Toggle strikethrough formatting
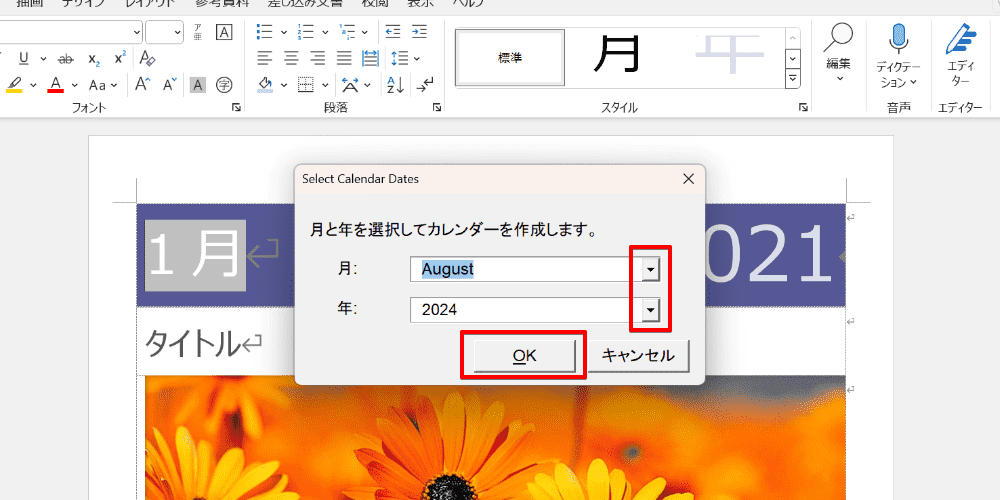 pyautogui.click(x=65, y=59)
